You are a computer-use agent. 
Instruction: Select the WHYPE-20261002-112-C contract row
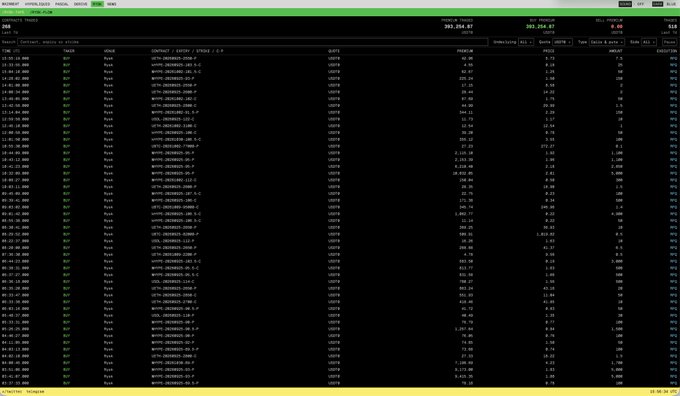[339, 180]
